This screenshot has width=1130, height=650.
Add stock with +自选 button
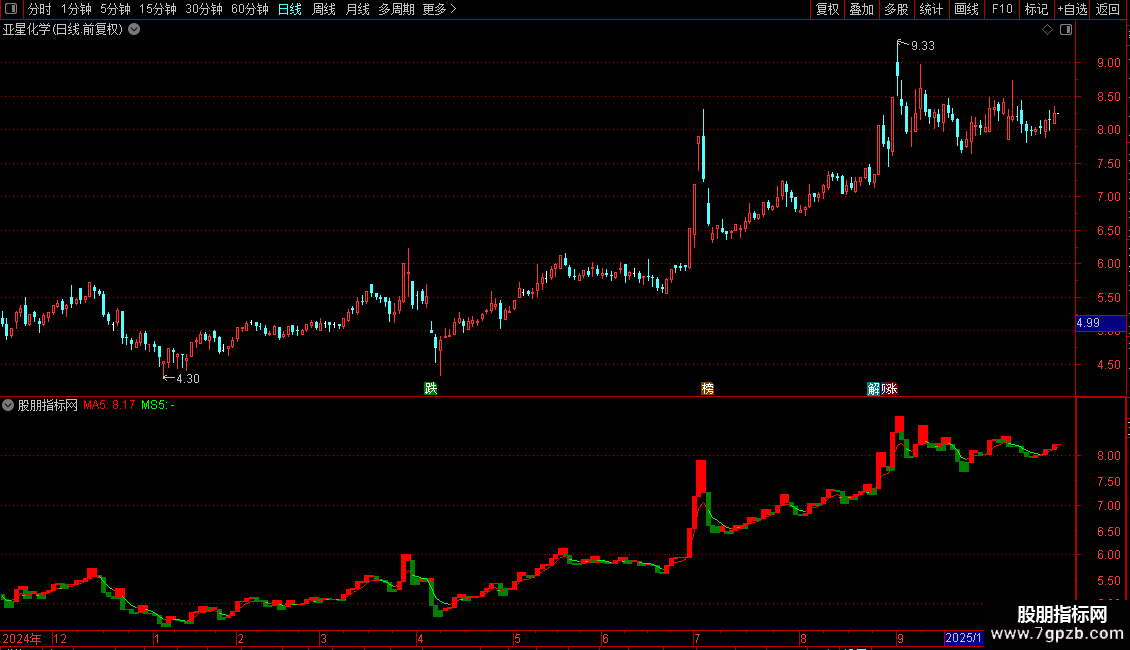pos(1072,9)
